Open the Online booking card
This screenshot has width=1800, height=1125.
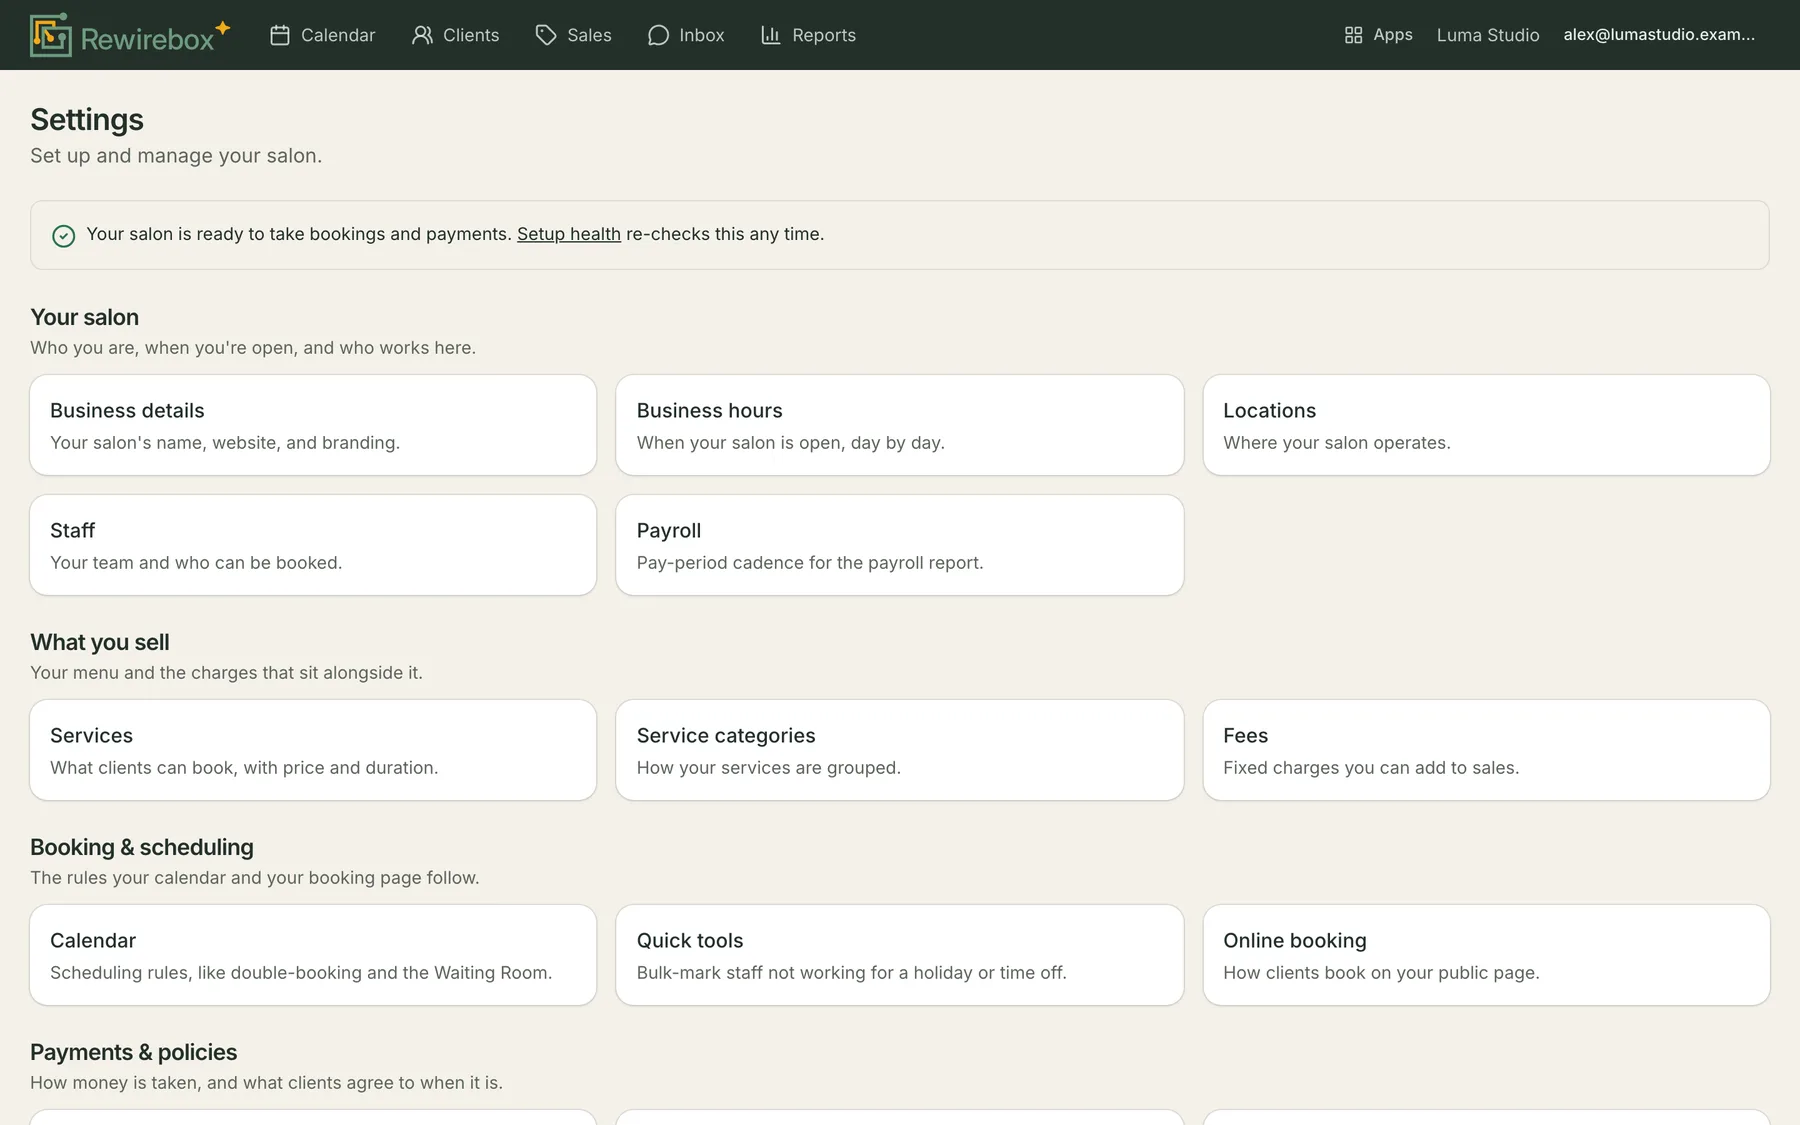1486,955
